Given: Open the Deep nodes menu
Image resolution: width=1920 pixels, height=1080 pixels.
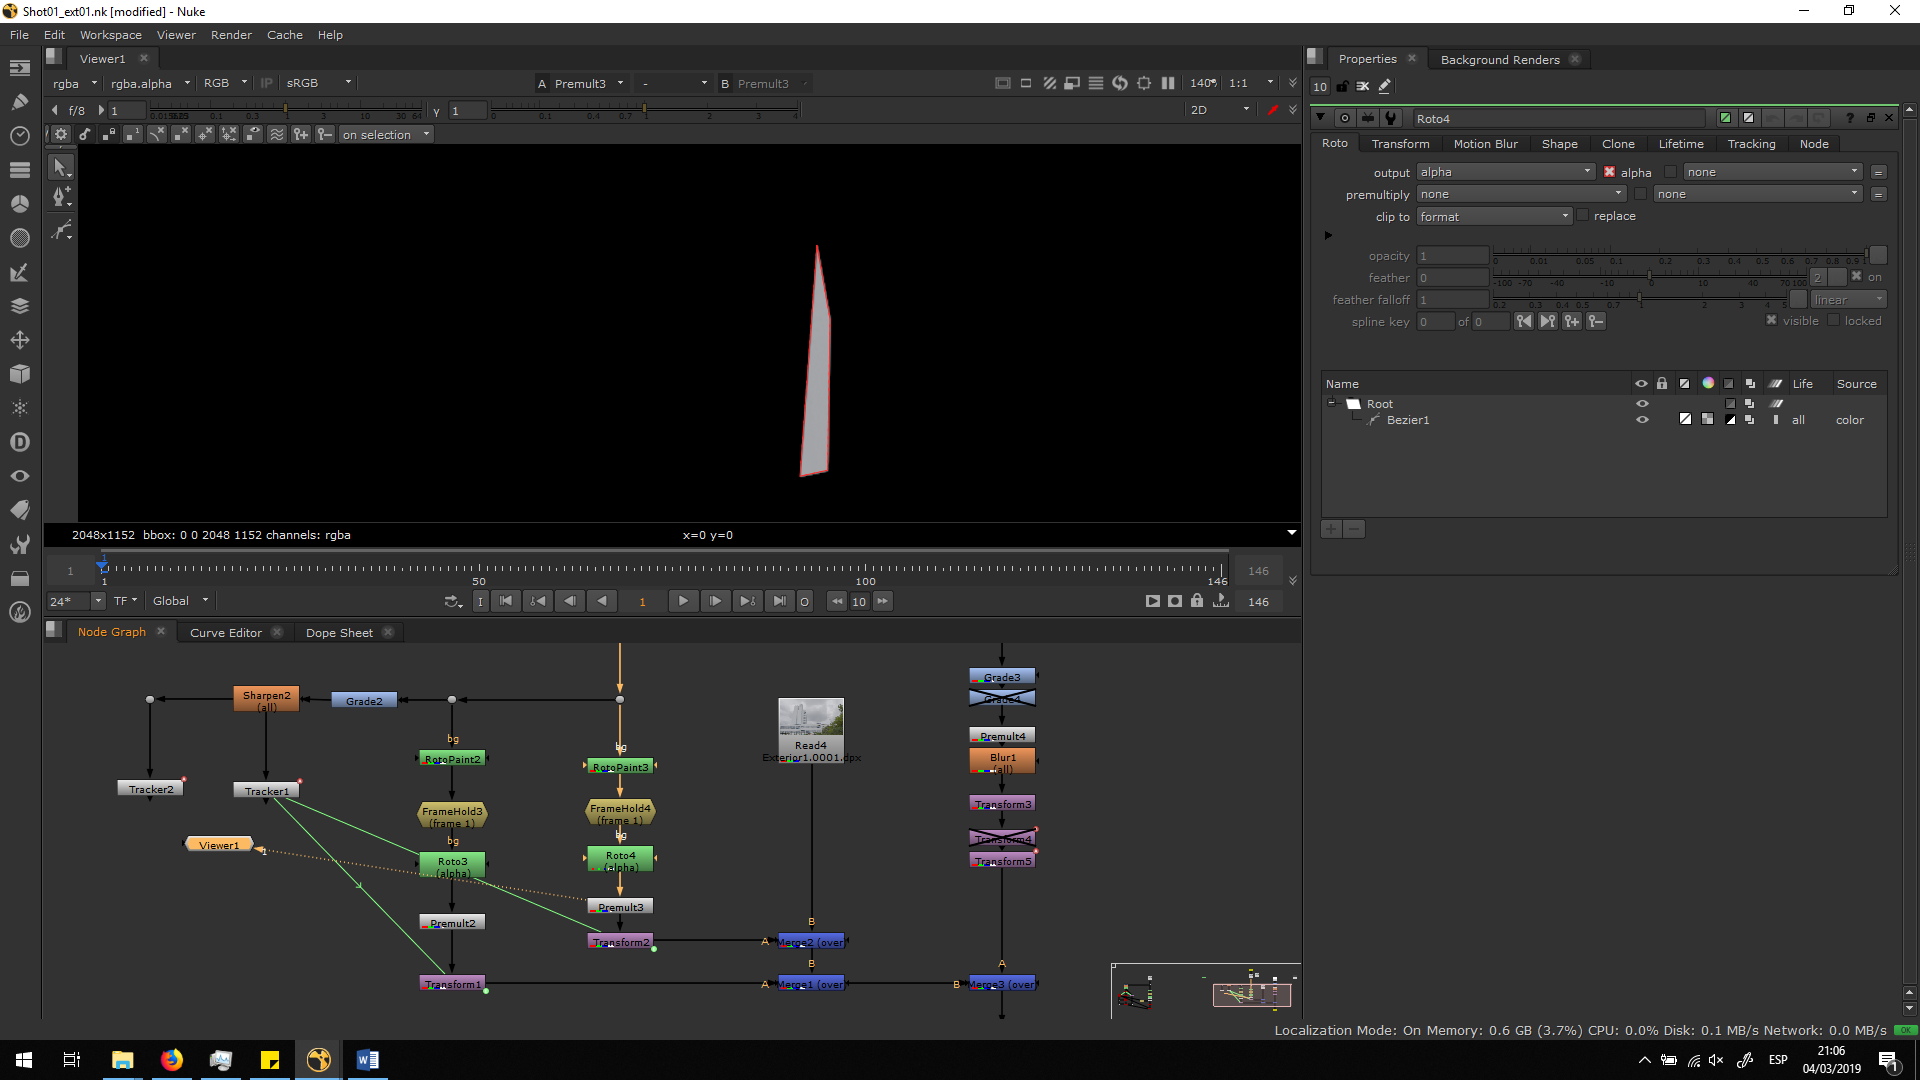Looking at the screenshot, I should [19, 442].
